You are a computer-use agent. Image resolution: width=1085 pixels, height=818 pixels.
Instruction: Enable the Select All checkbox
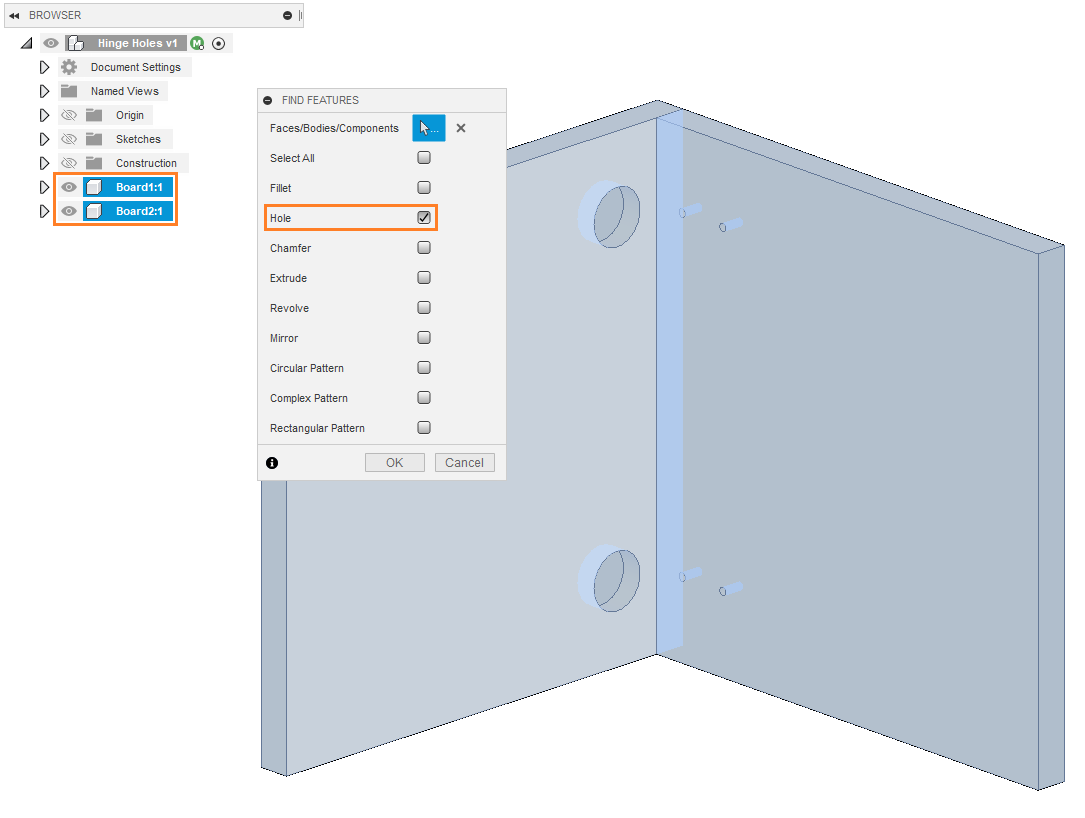point(424,158)
